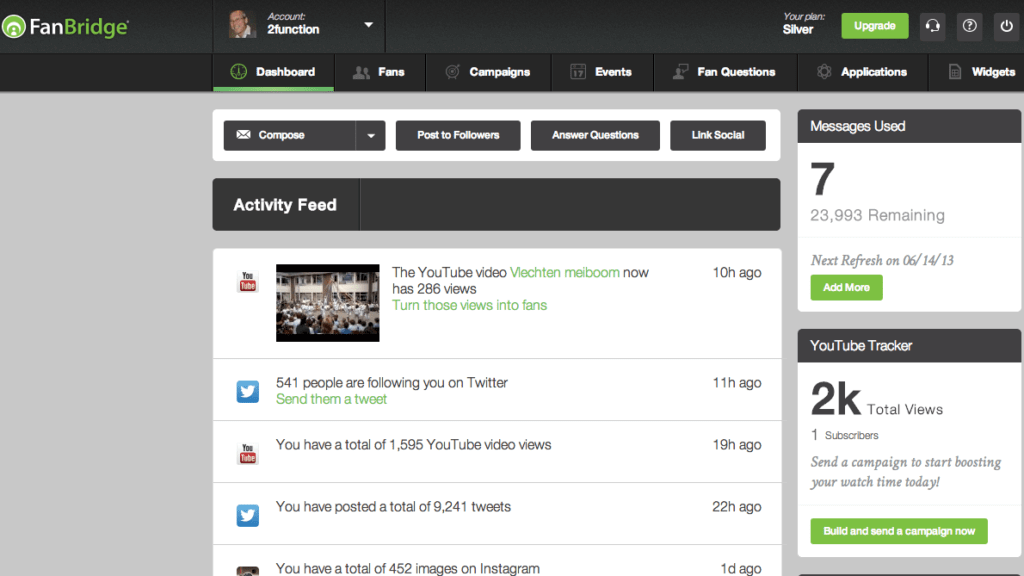Viewport: 1024px width, 576px height.
Task: Click Post to Followers button
Action: pos(458,135)
